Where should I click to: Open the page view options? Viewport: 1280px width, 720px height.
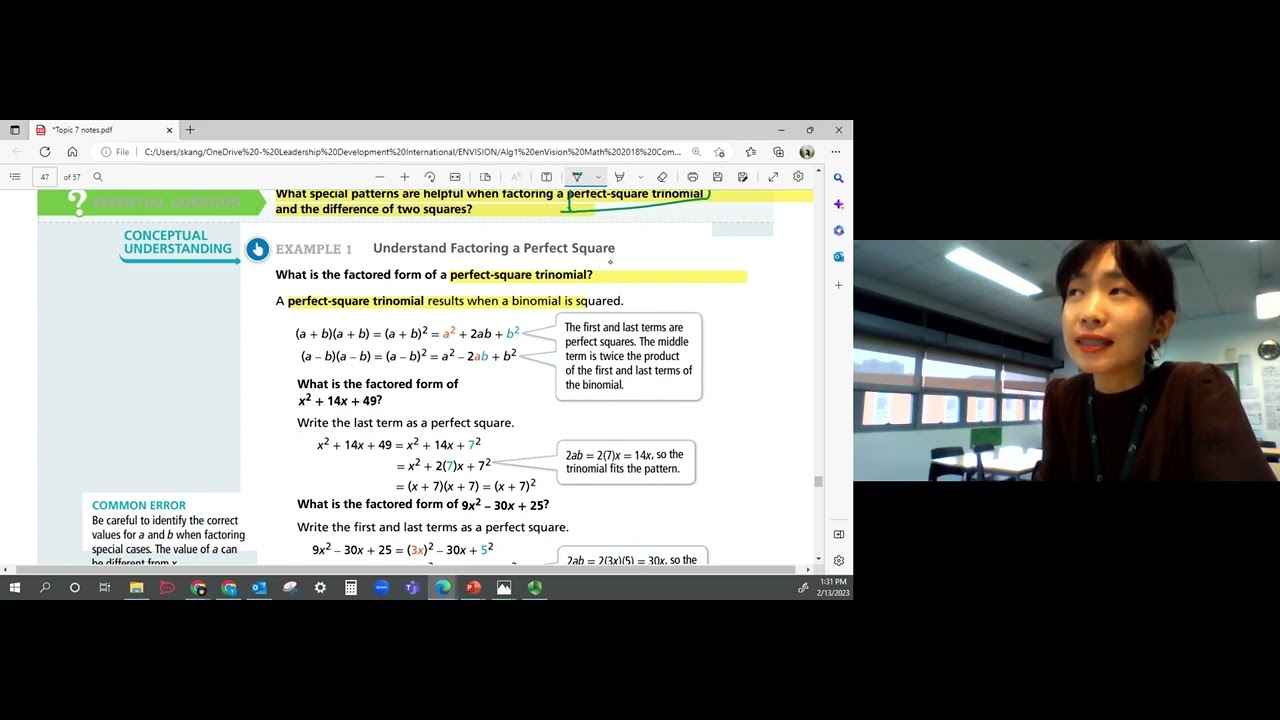486,177
